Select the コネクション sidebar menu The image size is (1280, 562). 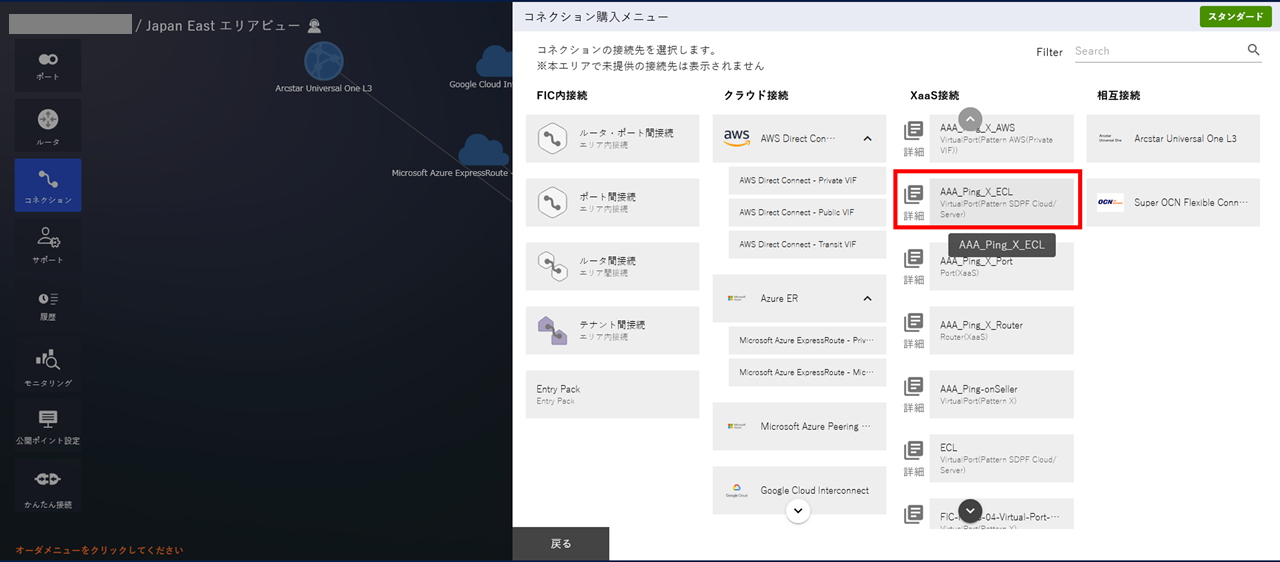tap(48, 185)
